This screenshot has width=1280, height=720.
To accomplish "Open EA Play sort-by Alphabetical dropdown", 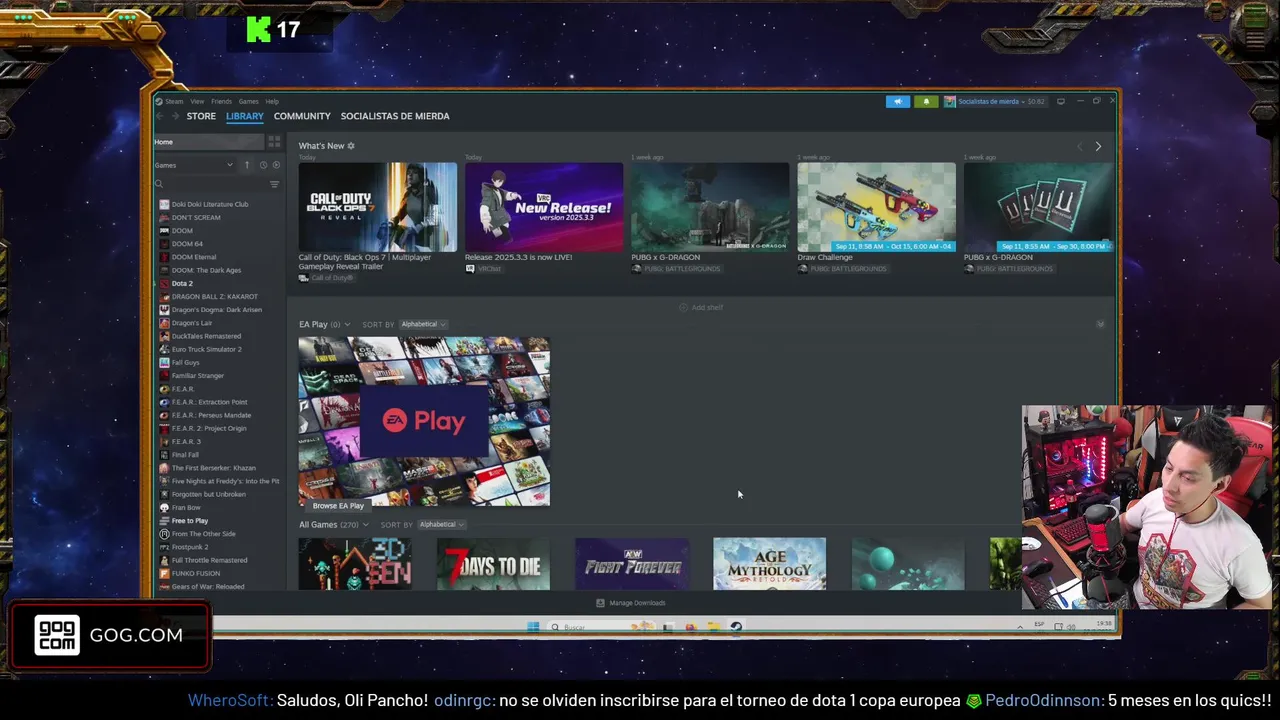I will [423, 324].
